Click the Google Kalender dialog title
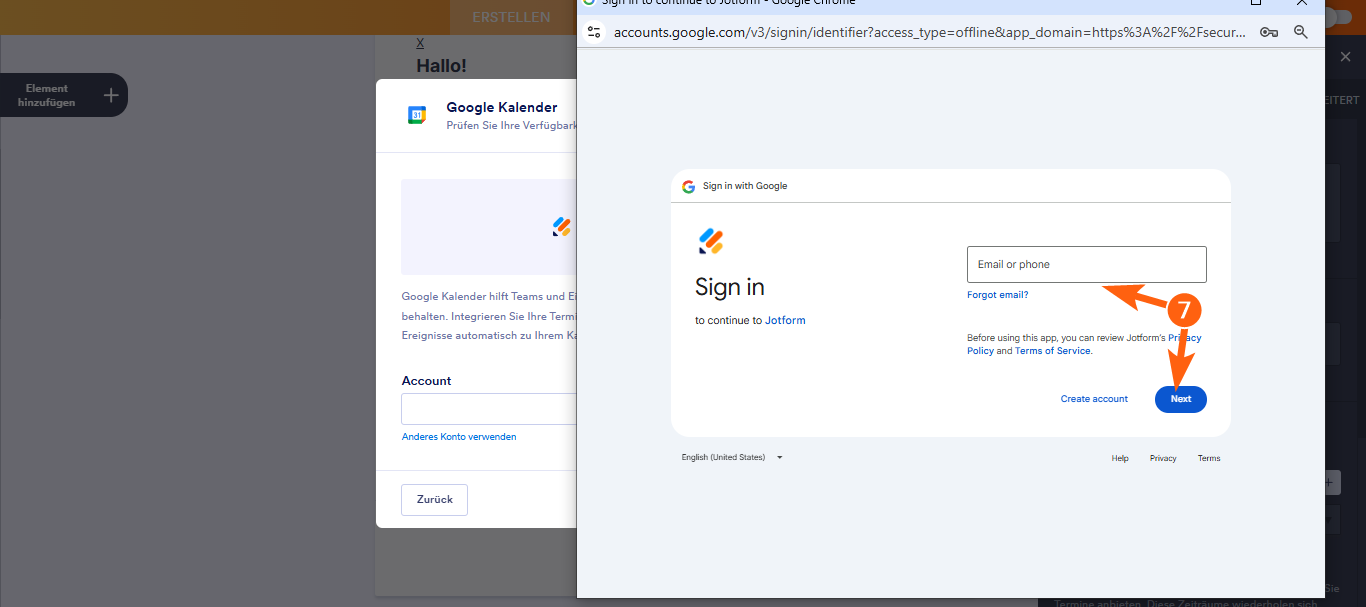The width and height of the screenshot is (1366, 607). pos(502,107)
